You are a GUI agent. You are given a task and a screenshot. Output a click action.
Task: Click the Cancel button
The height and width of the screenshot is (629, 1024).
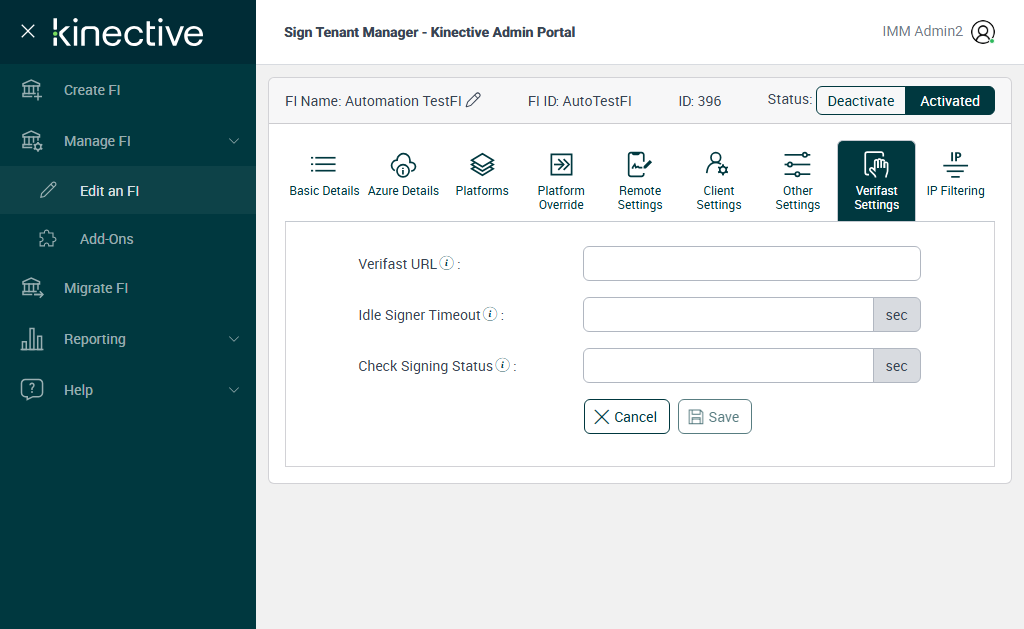click(626, 417)
